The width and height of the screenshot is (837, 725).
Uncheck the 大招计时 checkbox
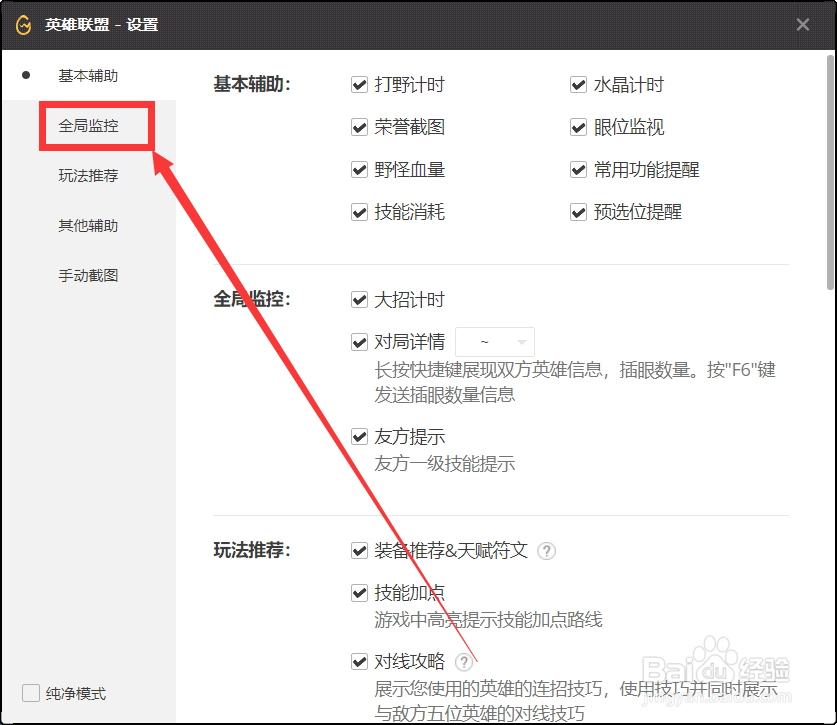(359, 300)
